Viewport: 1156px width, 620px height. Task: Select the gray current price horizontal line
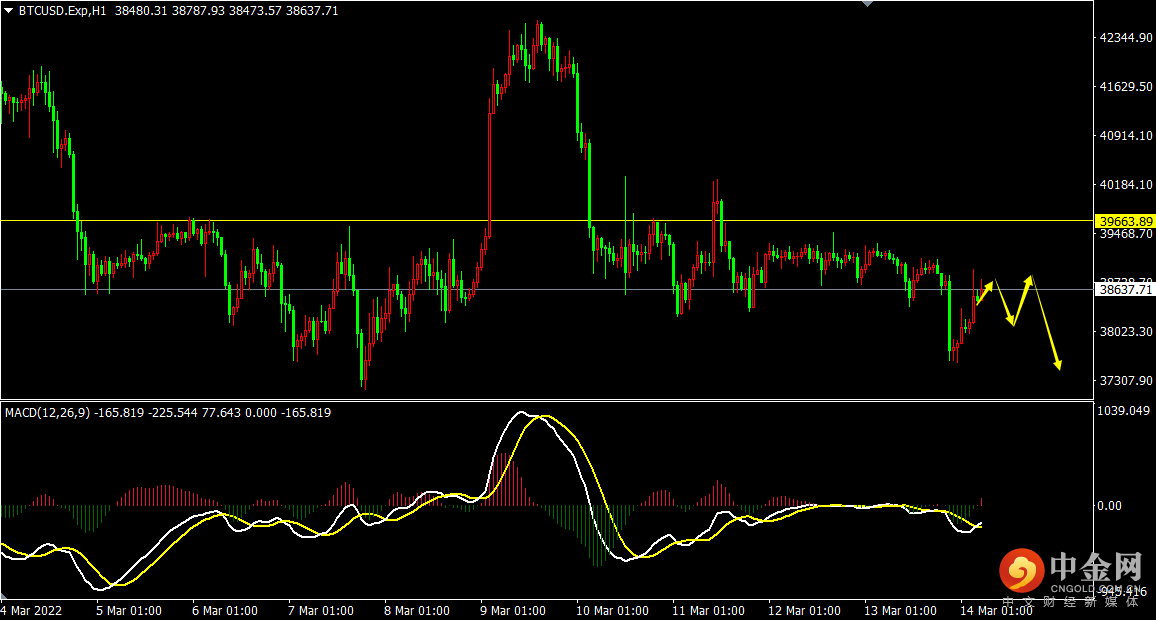click(x=546, y=290)
